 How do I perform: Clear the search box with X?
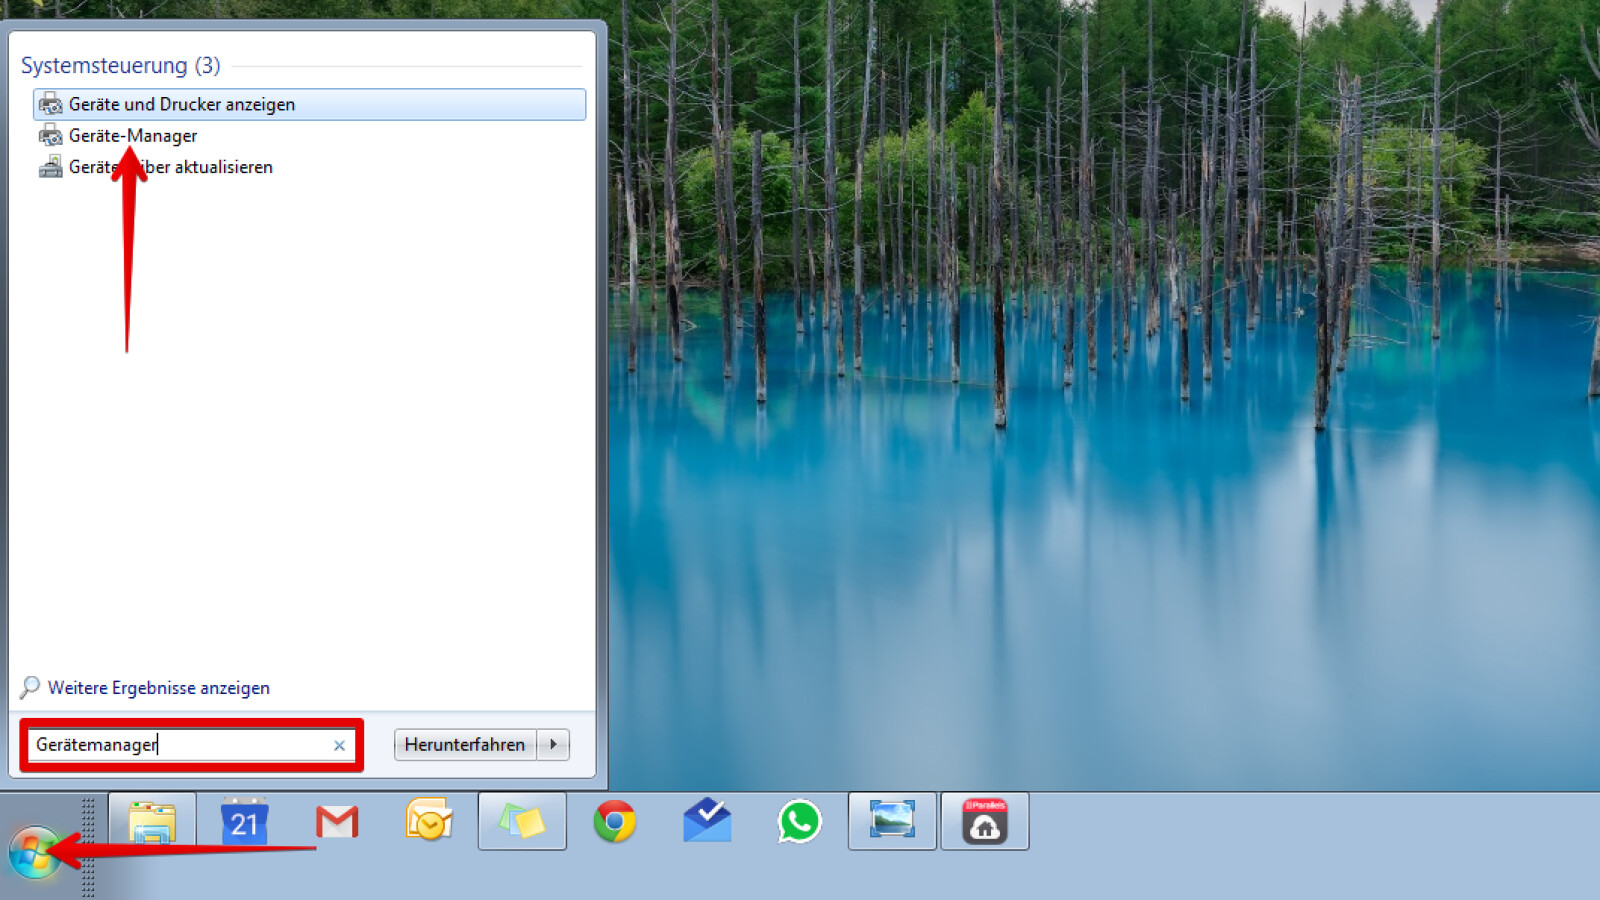(x=339, y=745)
